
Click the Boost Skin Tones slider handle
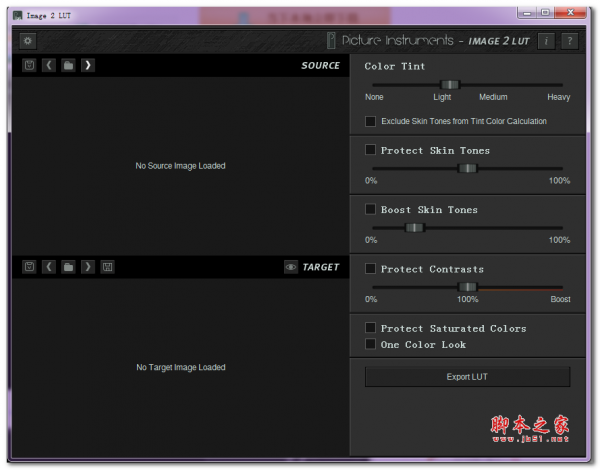pos(414,228)
